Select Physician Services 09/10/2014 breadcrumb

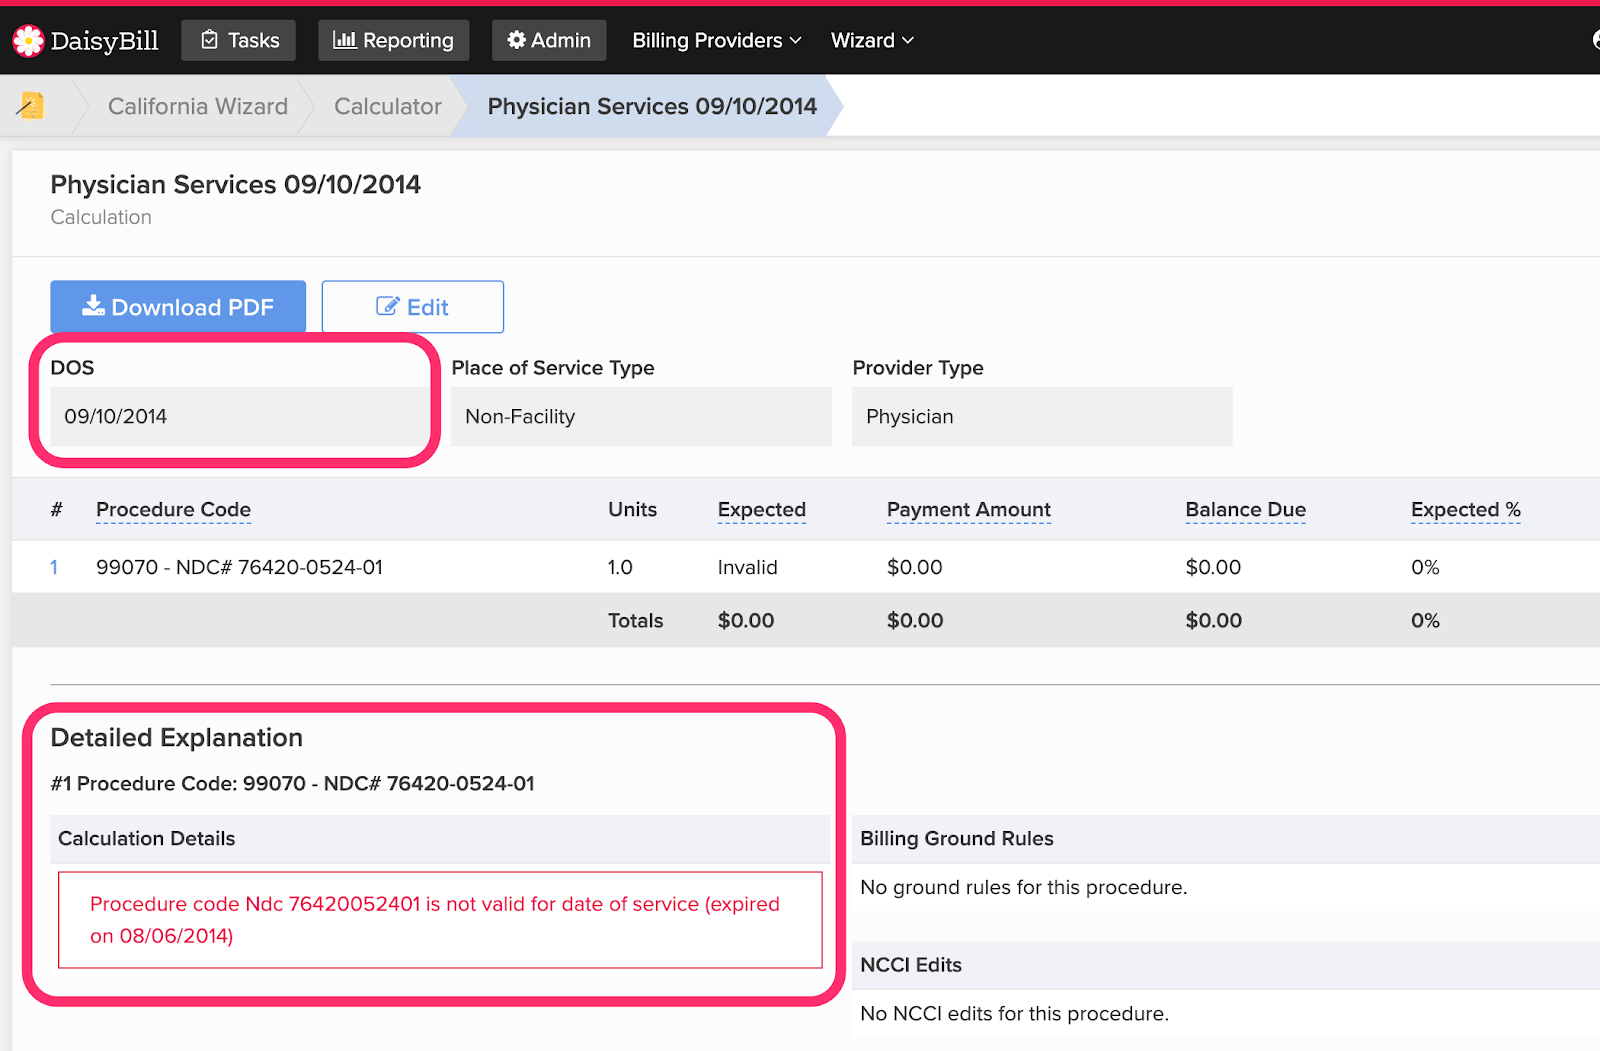(652, 106)
